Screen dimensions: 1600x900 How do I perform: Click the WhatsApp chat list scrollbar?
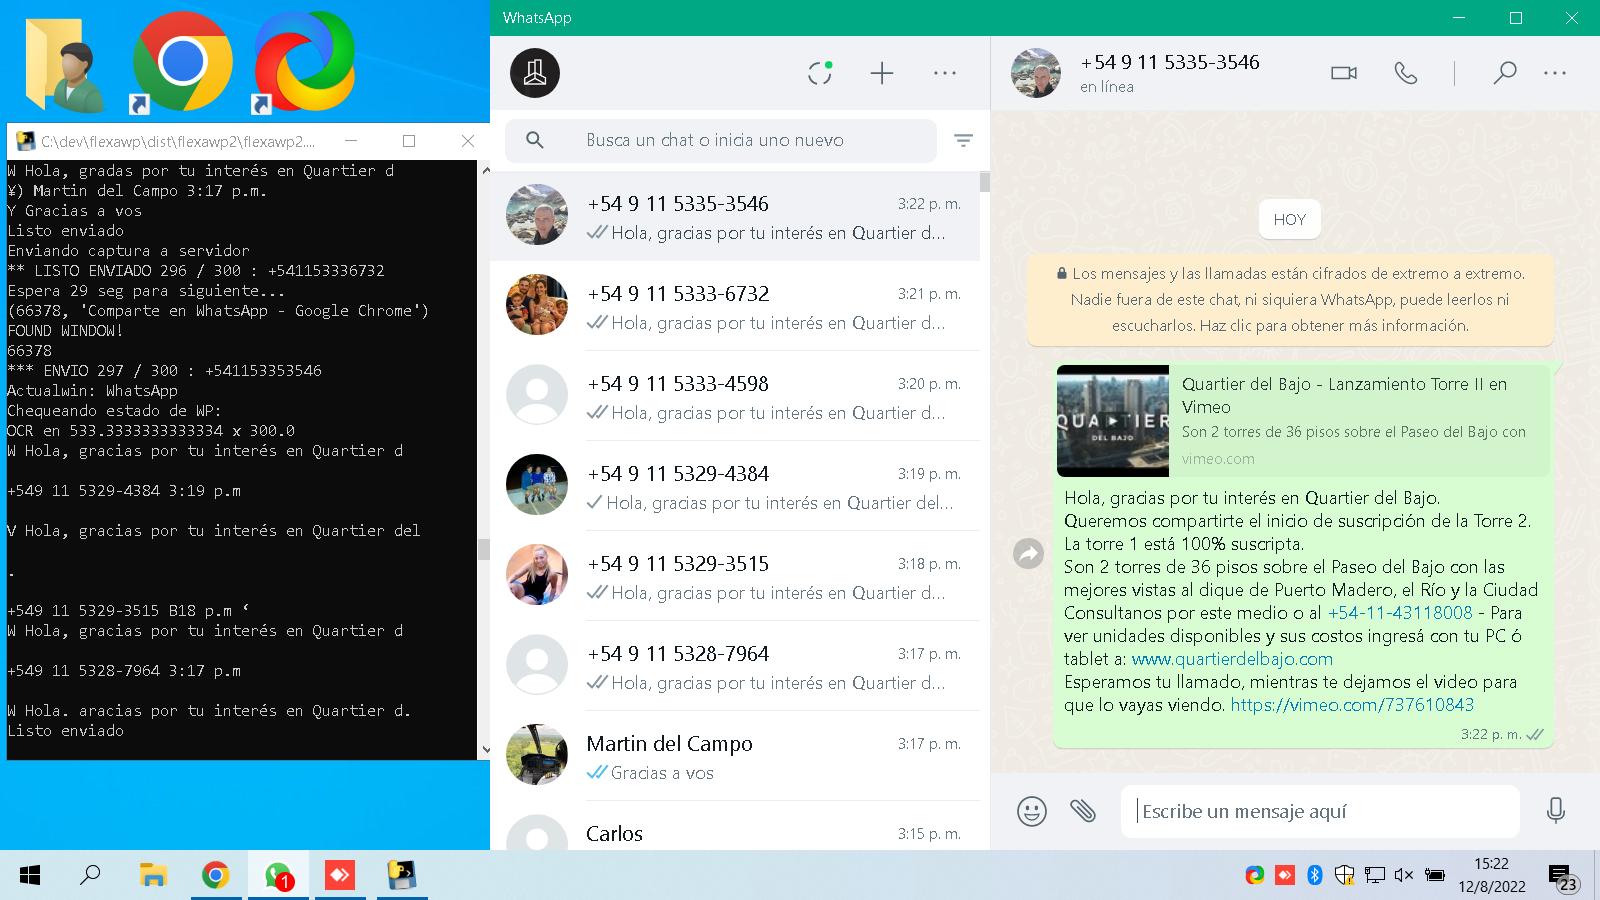(x=985, y=182)
